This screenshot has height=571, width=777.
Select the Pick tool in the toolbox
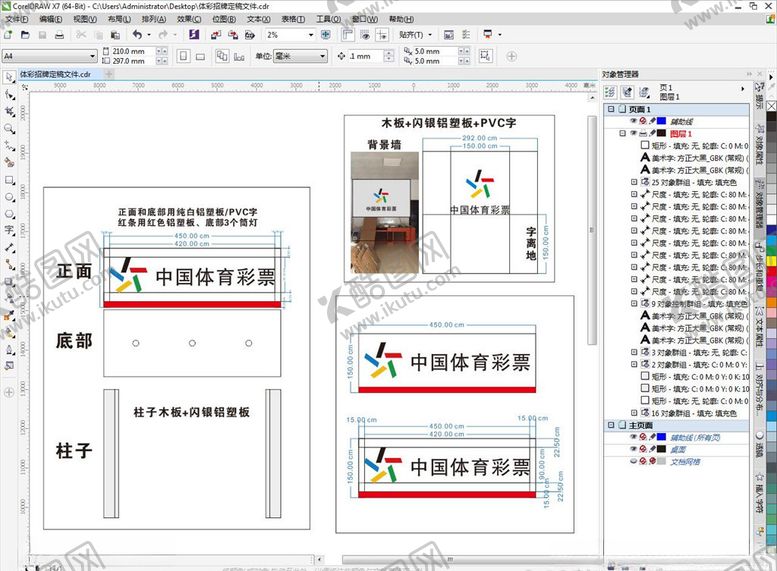[9, 76]
